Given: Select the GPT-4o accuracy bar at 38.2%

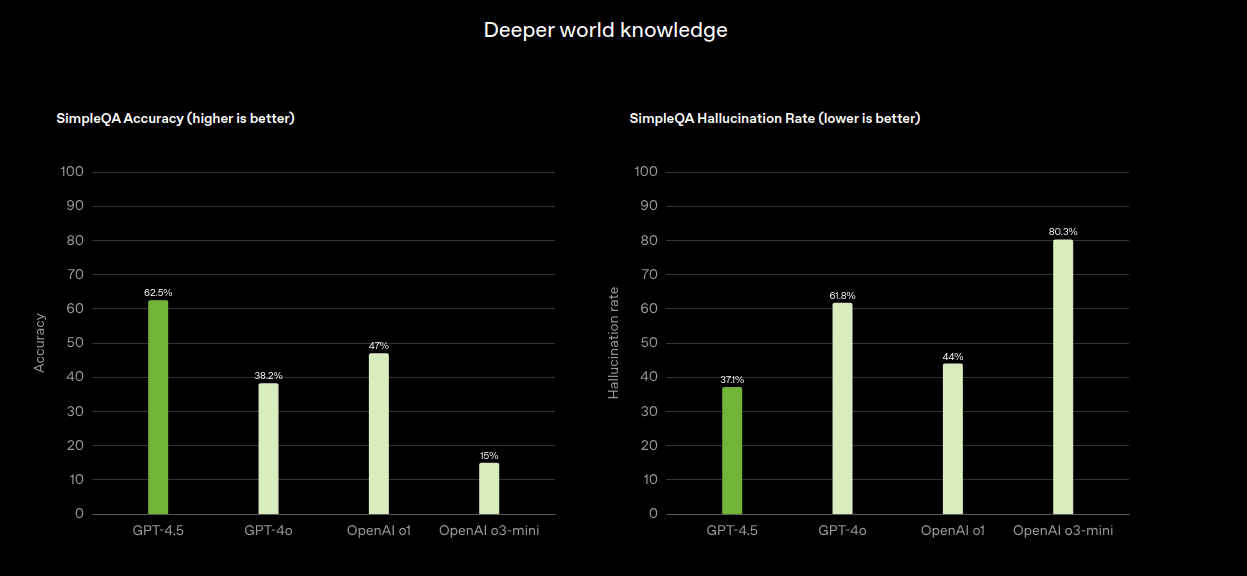Looking at the screenshot, I should tap(268, 448).
